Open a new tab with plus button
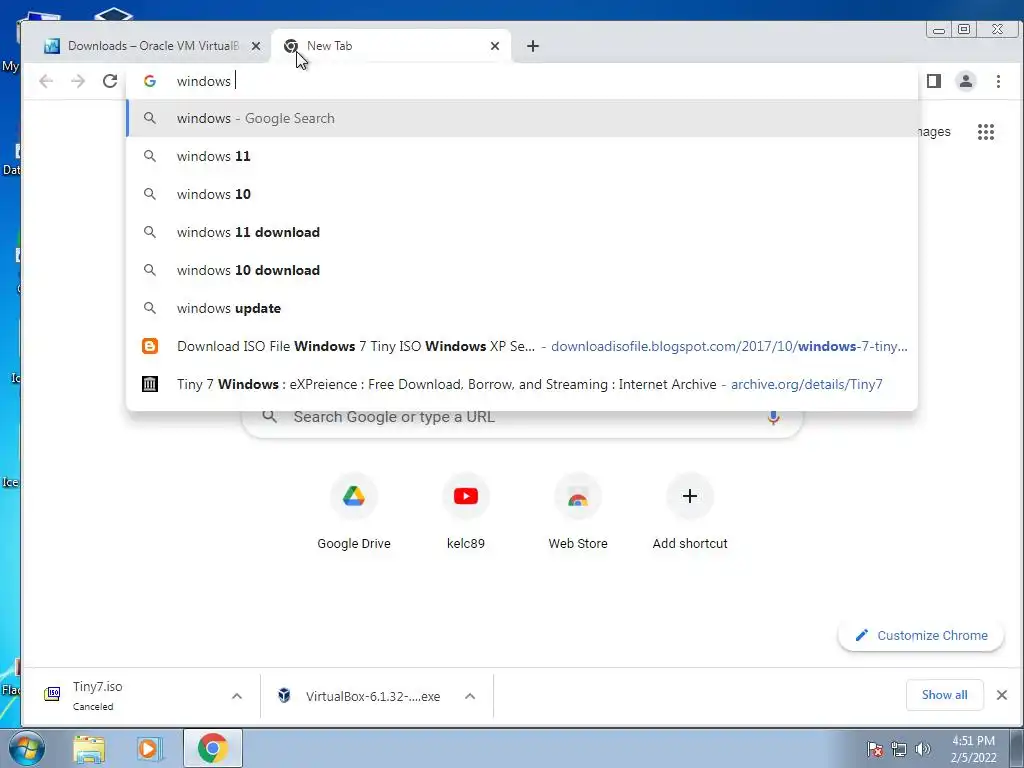 coord(533,46)
